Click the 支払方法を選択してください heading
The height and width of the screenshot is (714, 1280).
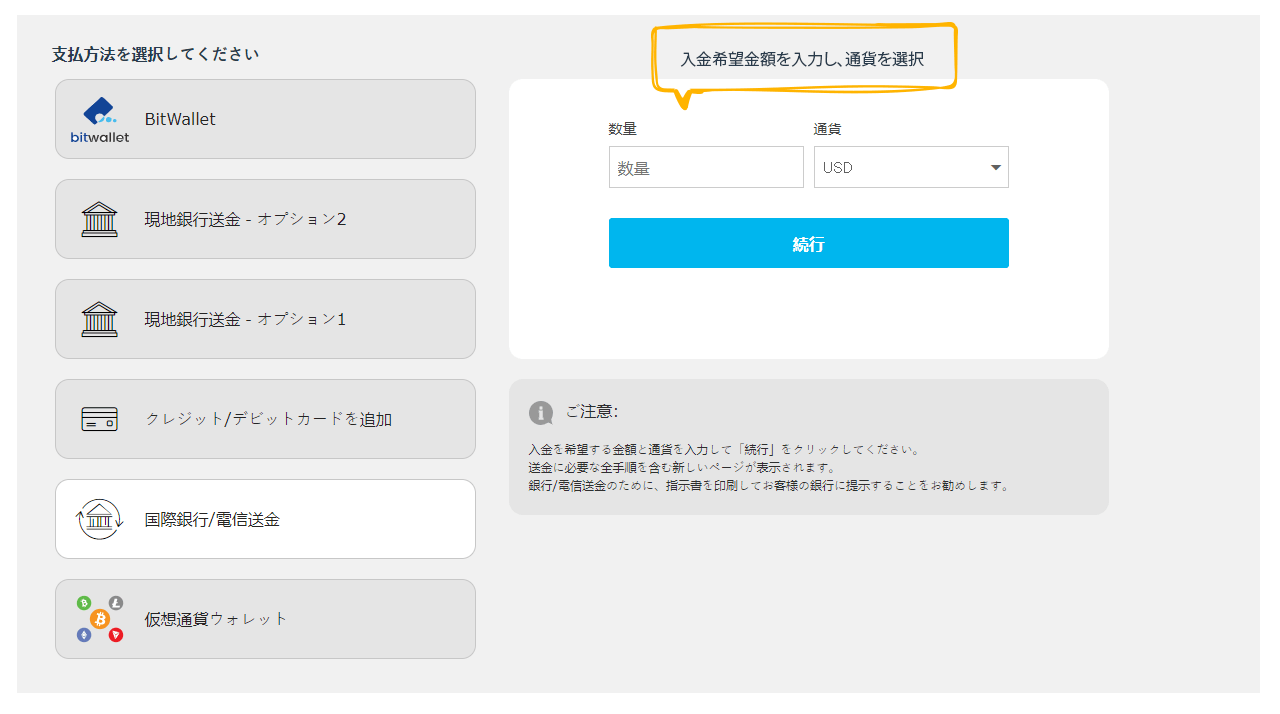pos(155,54)
